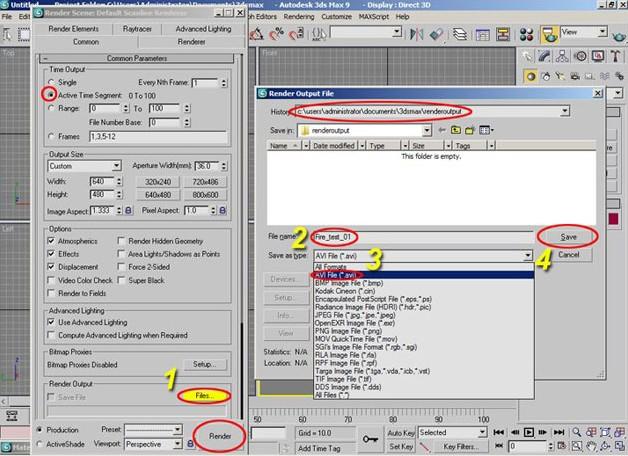Click the Play Animation button
Viewport: 628px width, 456px height.
[x=529, y=432]
